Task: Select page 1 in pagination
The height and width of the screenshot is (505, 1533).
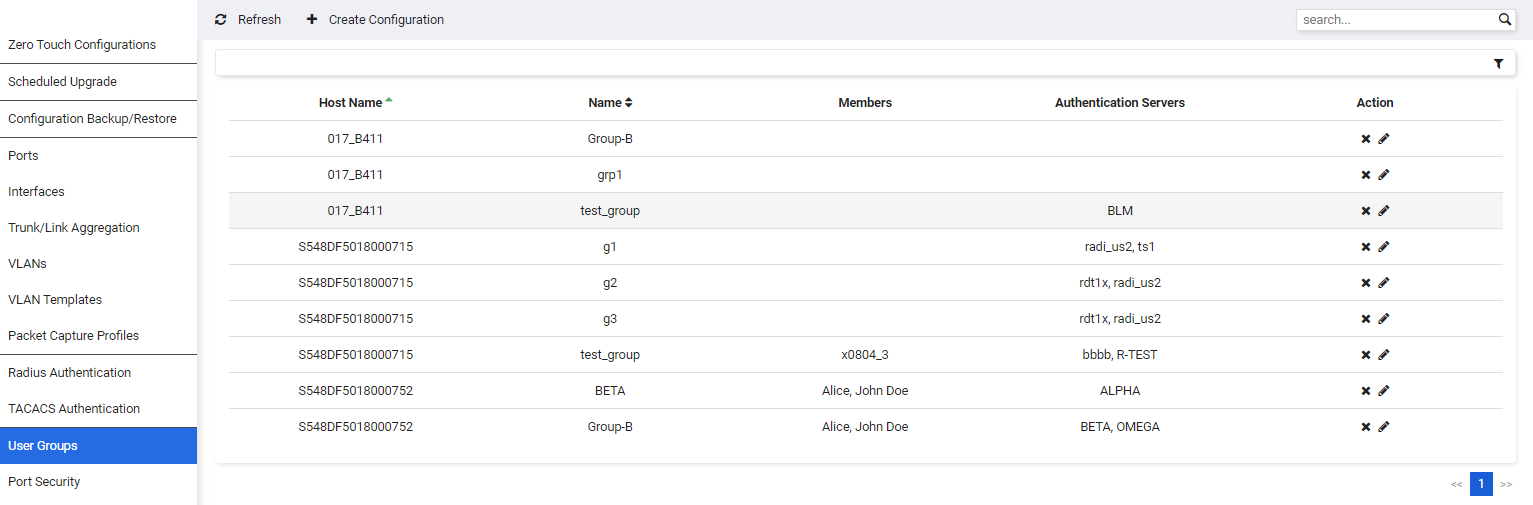Action: click(1481, 484)
